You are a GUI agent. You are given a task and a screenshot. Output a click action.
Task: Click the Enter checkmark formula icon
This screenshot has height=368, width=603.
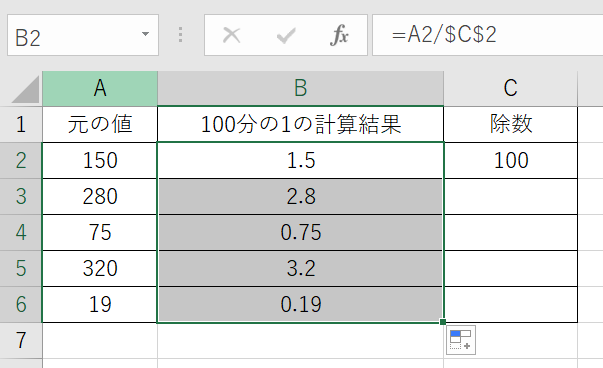(x=286, y=36)
